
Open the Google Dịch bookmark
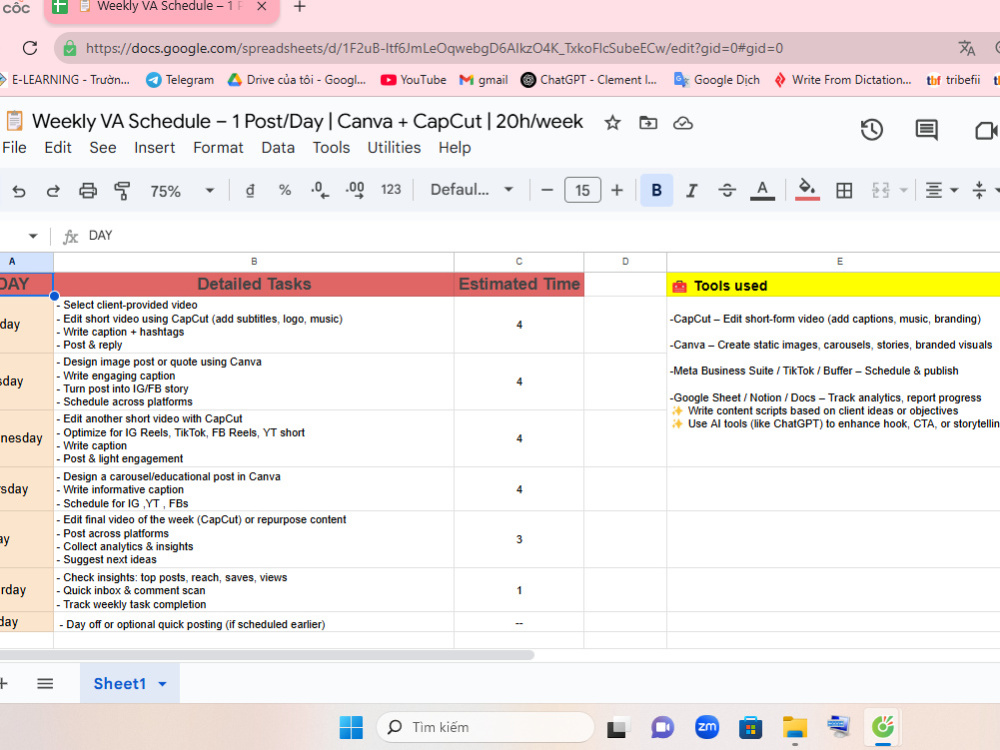[x=717, y=80]
